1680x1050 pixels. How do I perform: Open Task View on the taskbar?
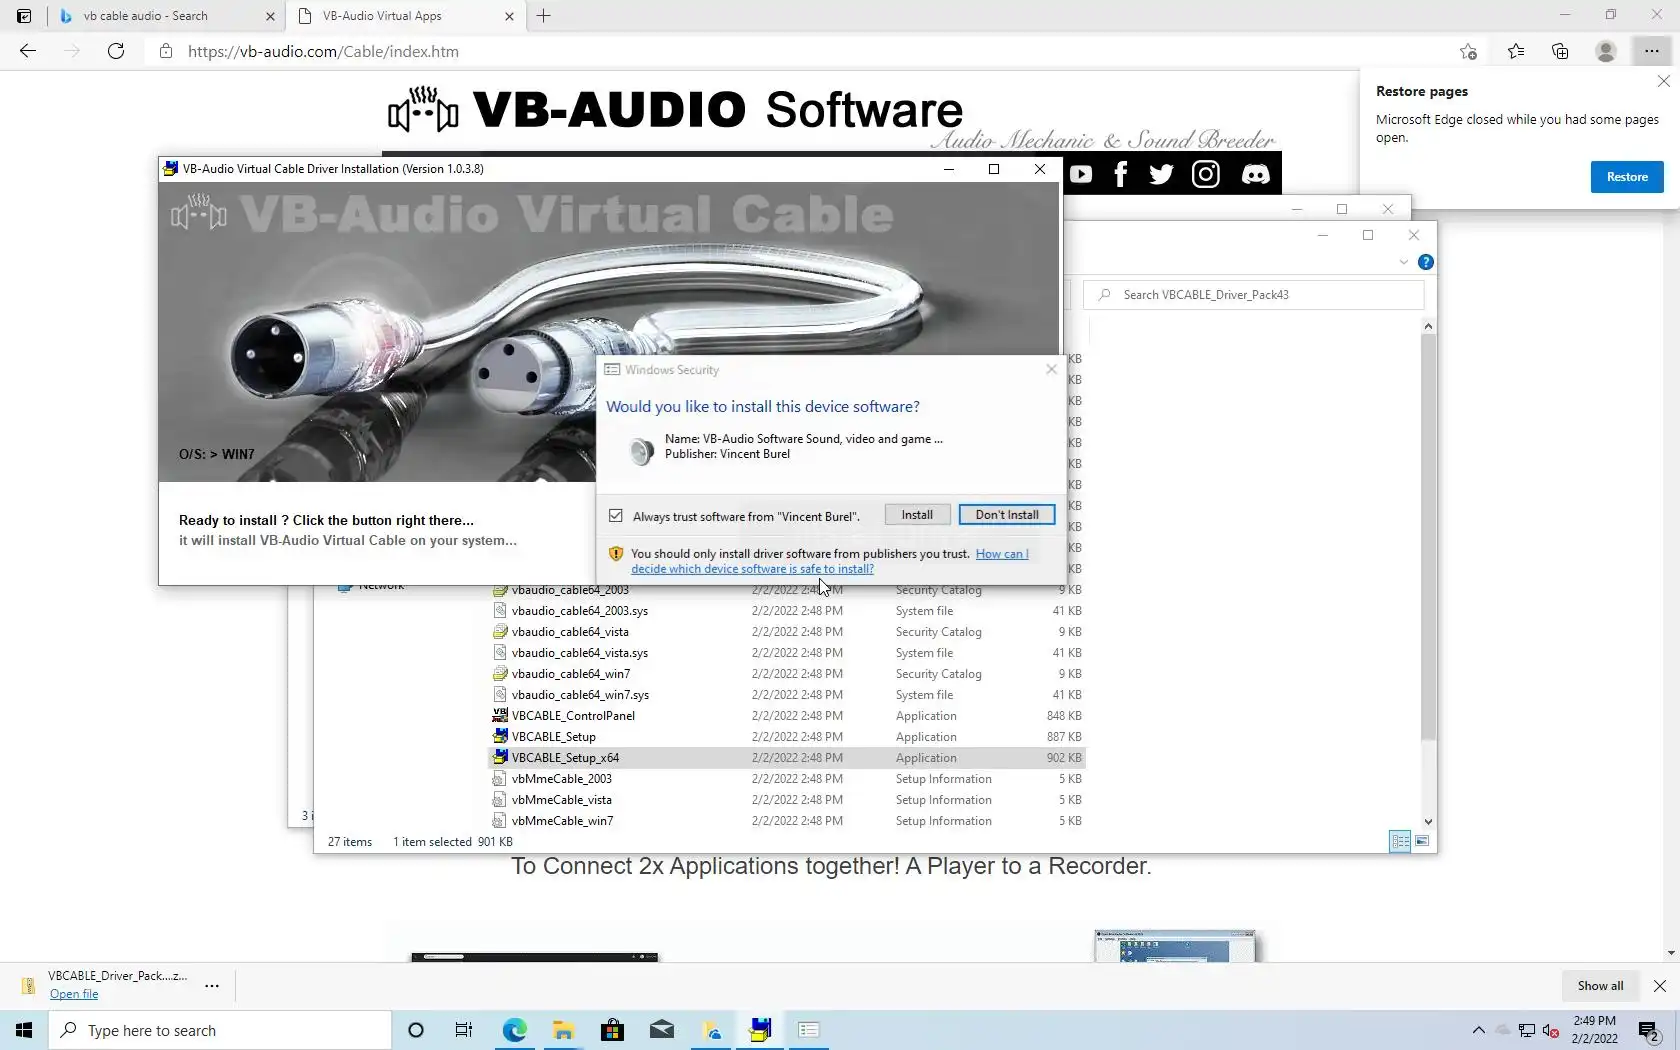[x=464, y=1030]
